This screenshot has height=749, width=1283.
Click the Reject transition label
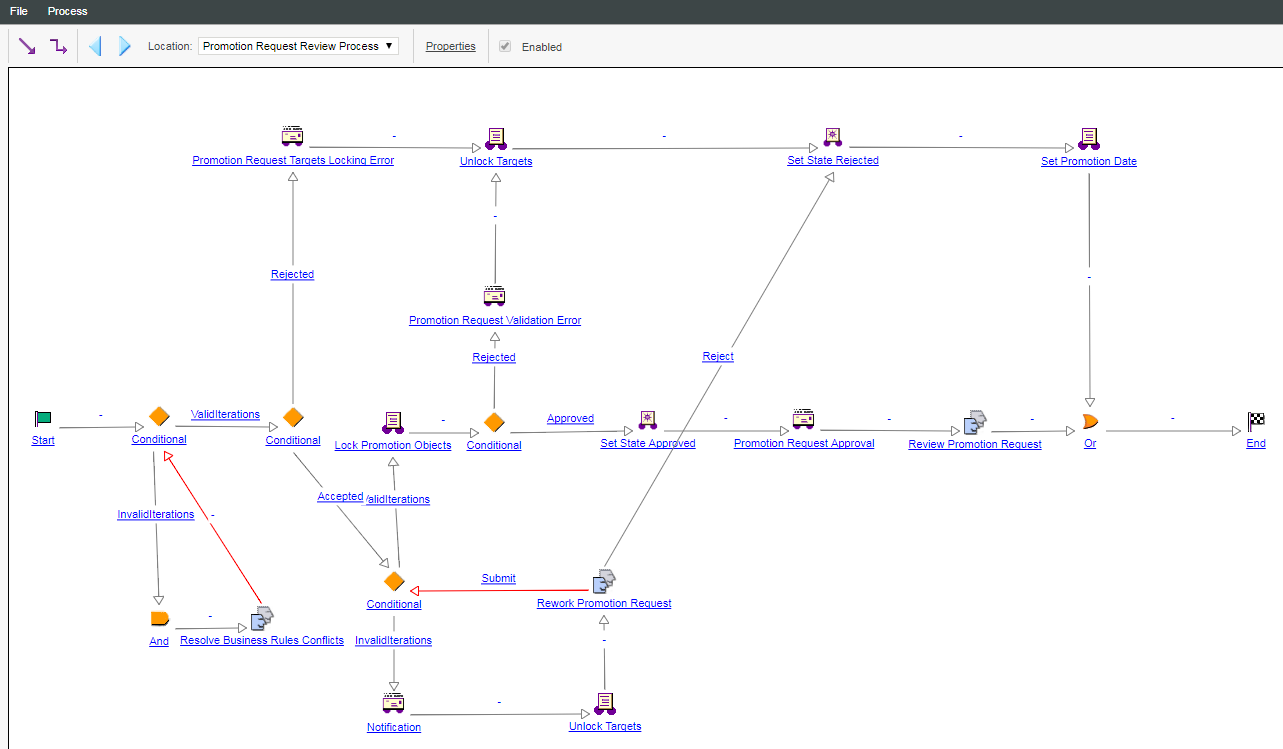point(718,356)
